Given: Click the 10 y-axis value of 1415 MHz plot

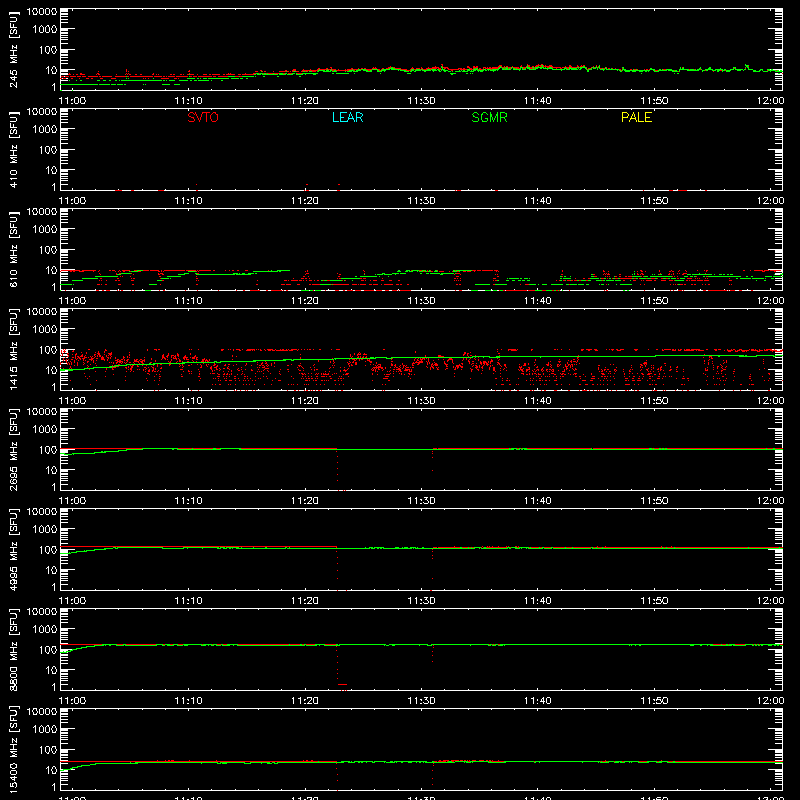Looking at the screenshot, I should (51, 370).
